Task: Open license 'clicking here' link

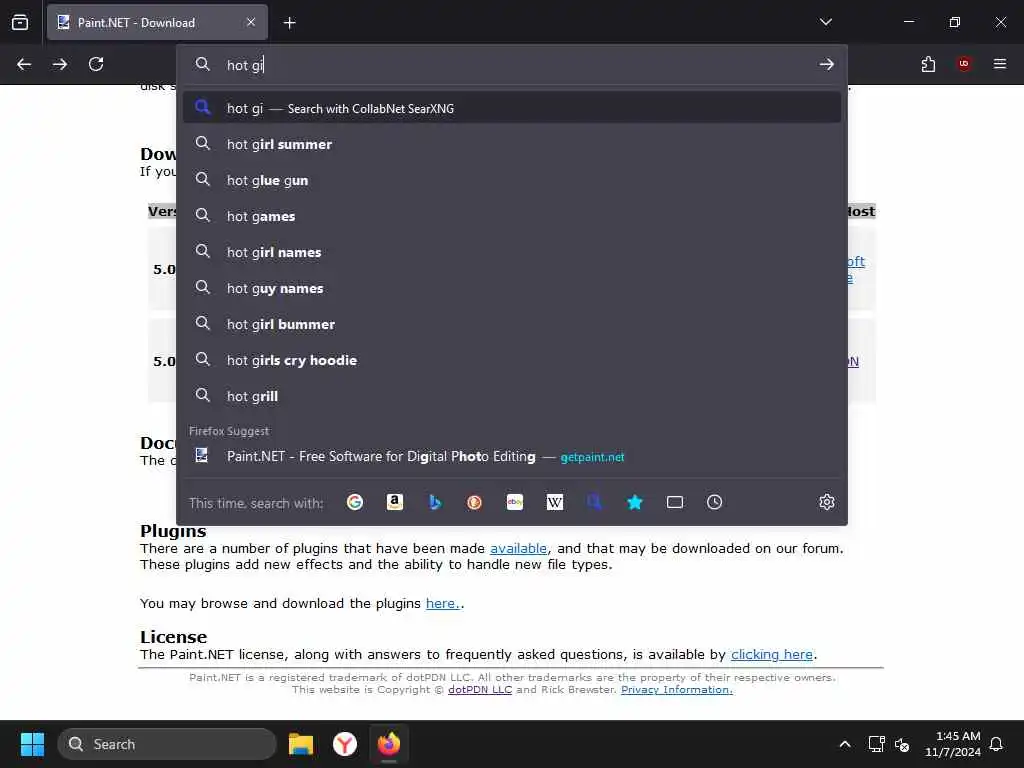Action: [x=772, y=654]
